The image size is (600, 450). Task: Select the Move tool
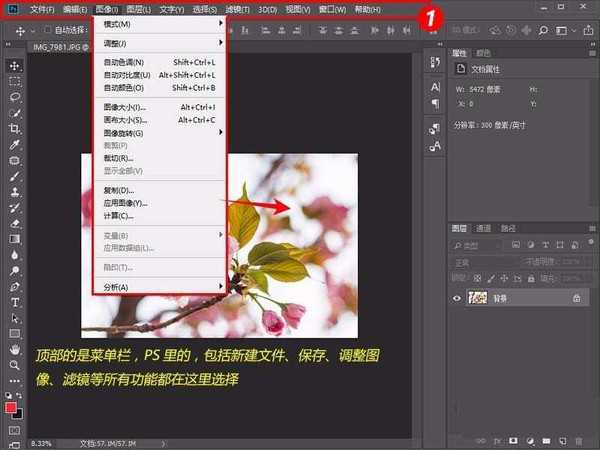pos(15,65)
